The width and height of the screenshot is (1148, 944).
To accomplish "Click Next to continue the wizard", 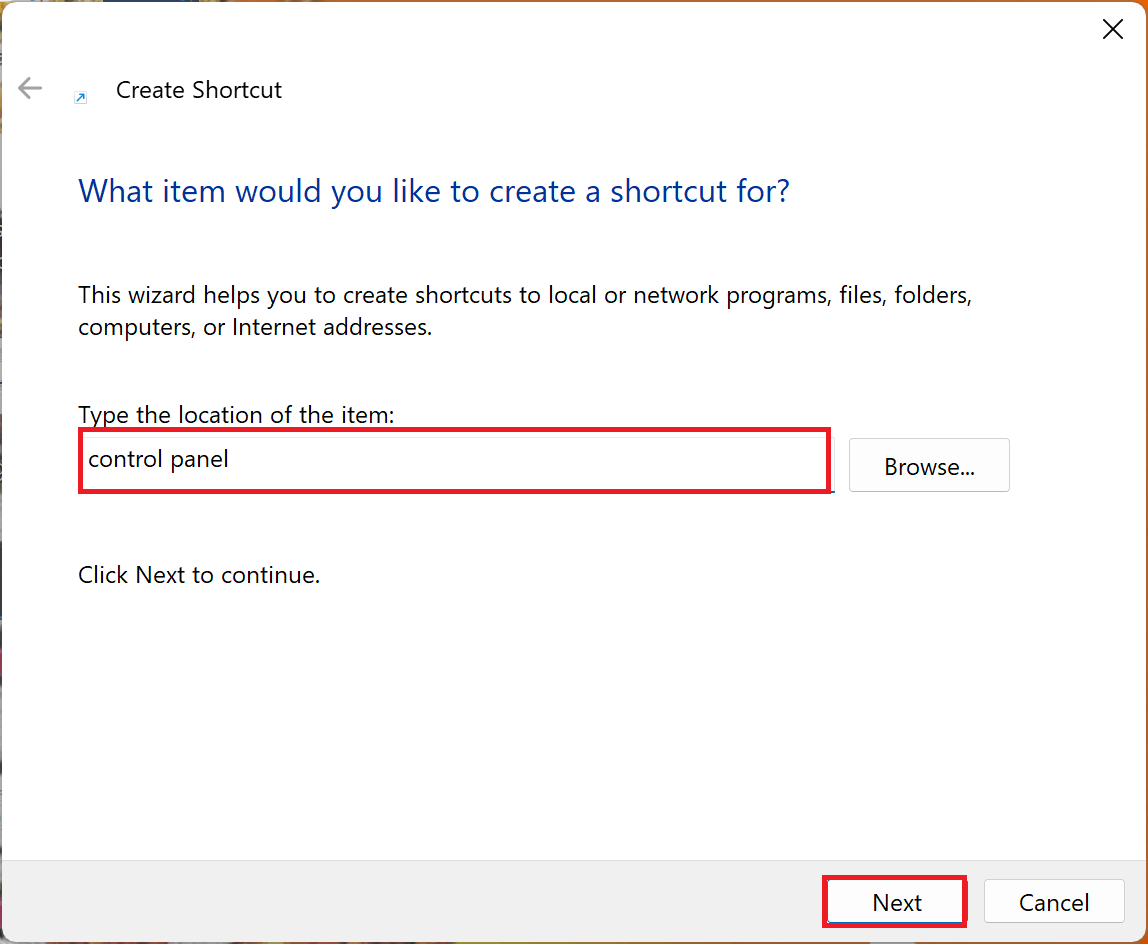I will pos(894,901).
